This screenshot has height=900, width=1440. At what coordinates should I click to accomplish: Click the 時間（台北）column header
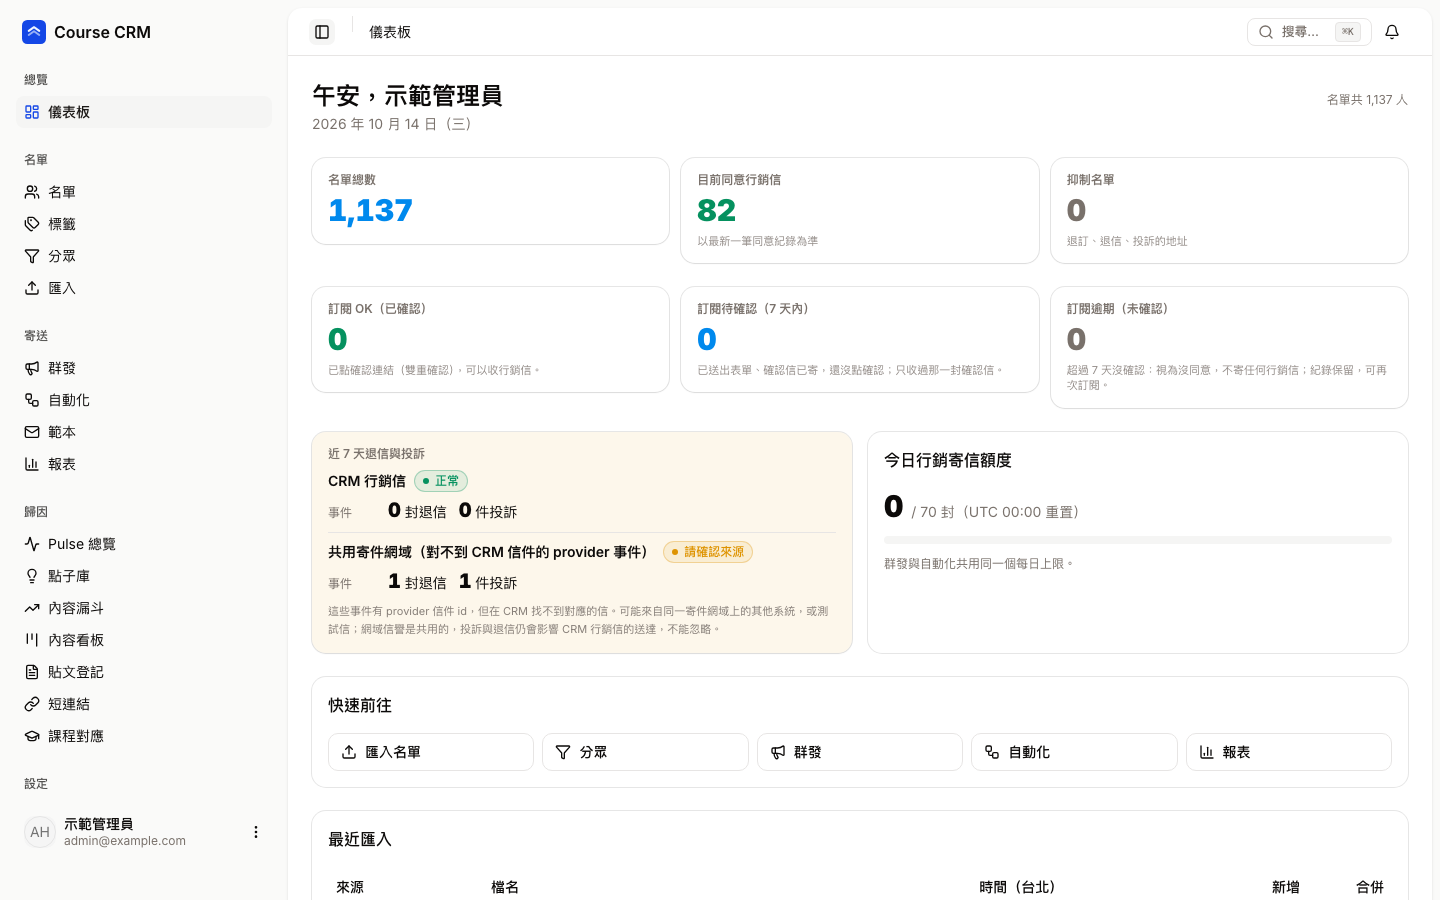[1018, 887]
